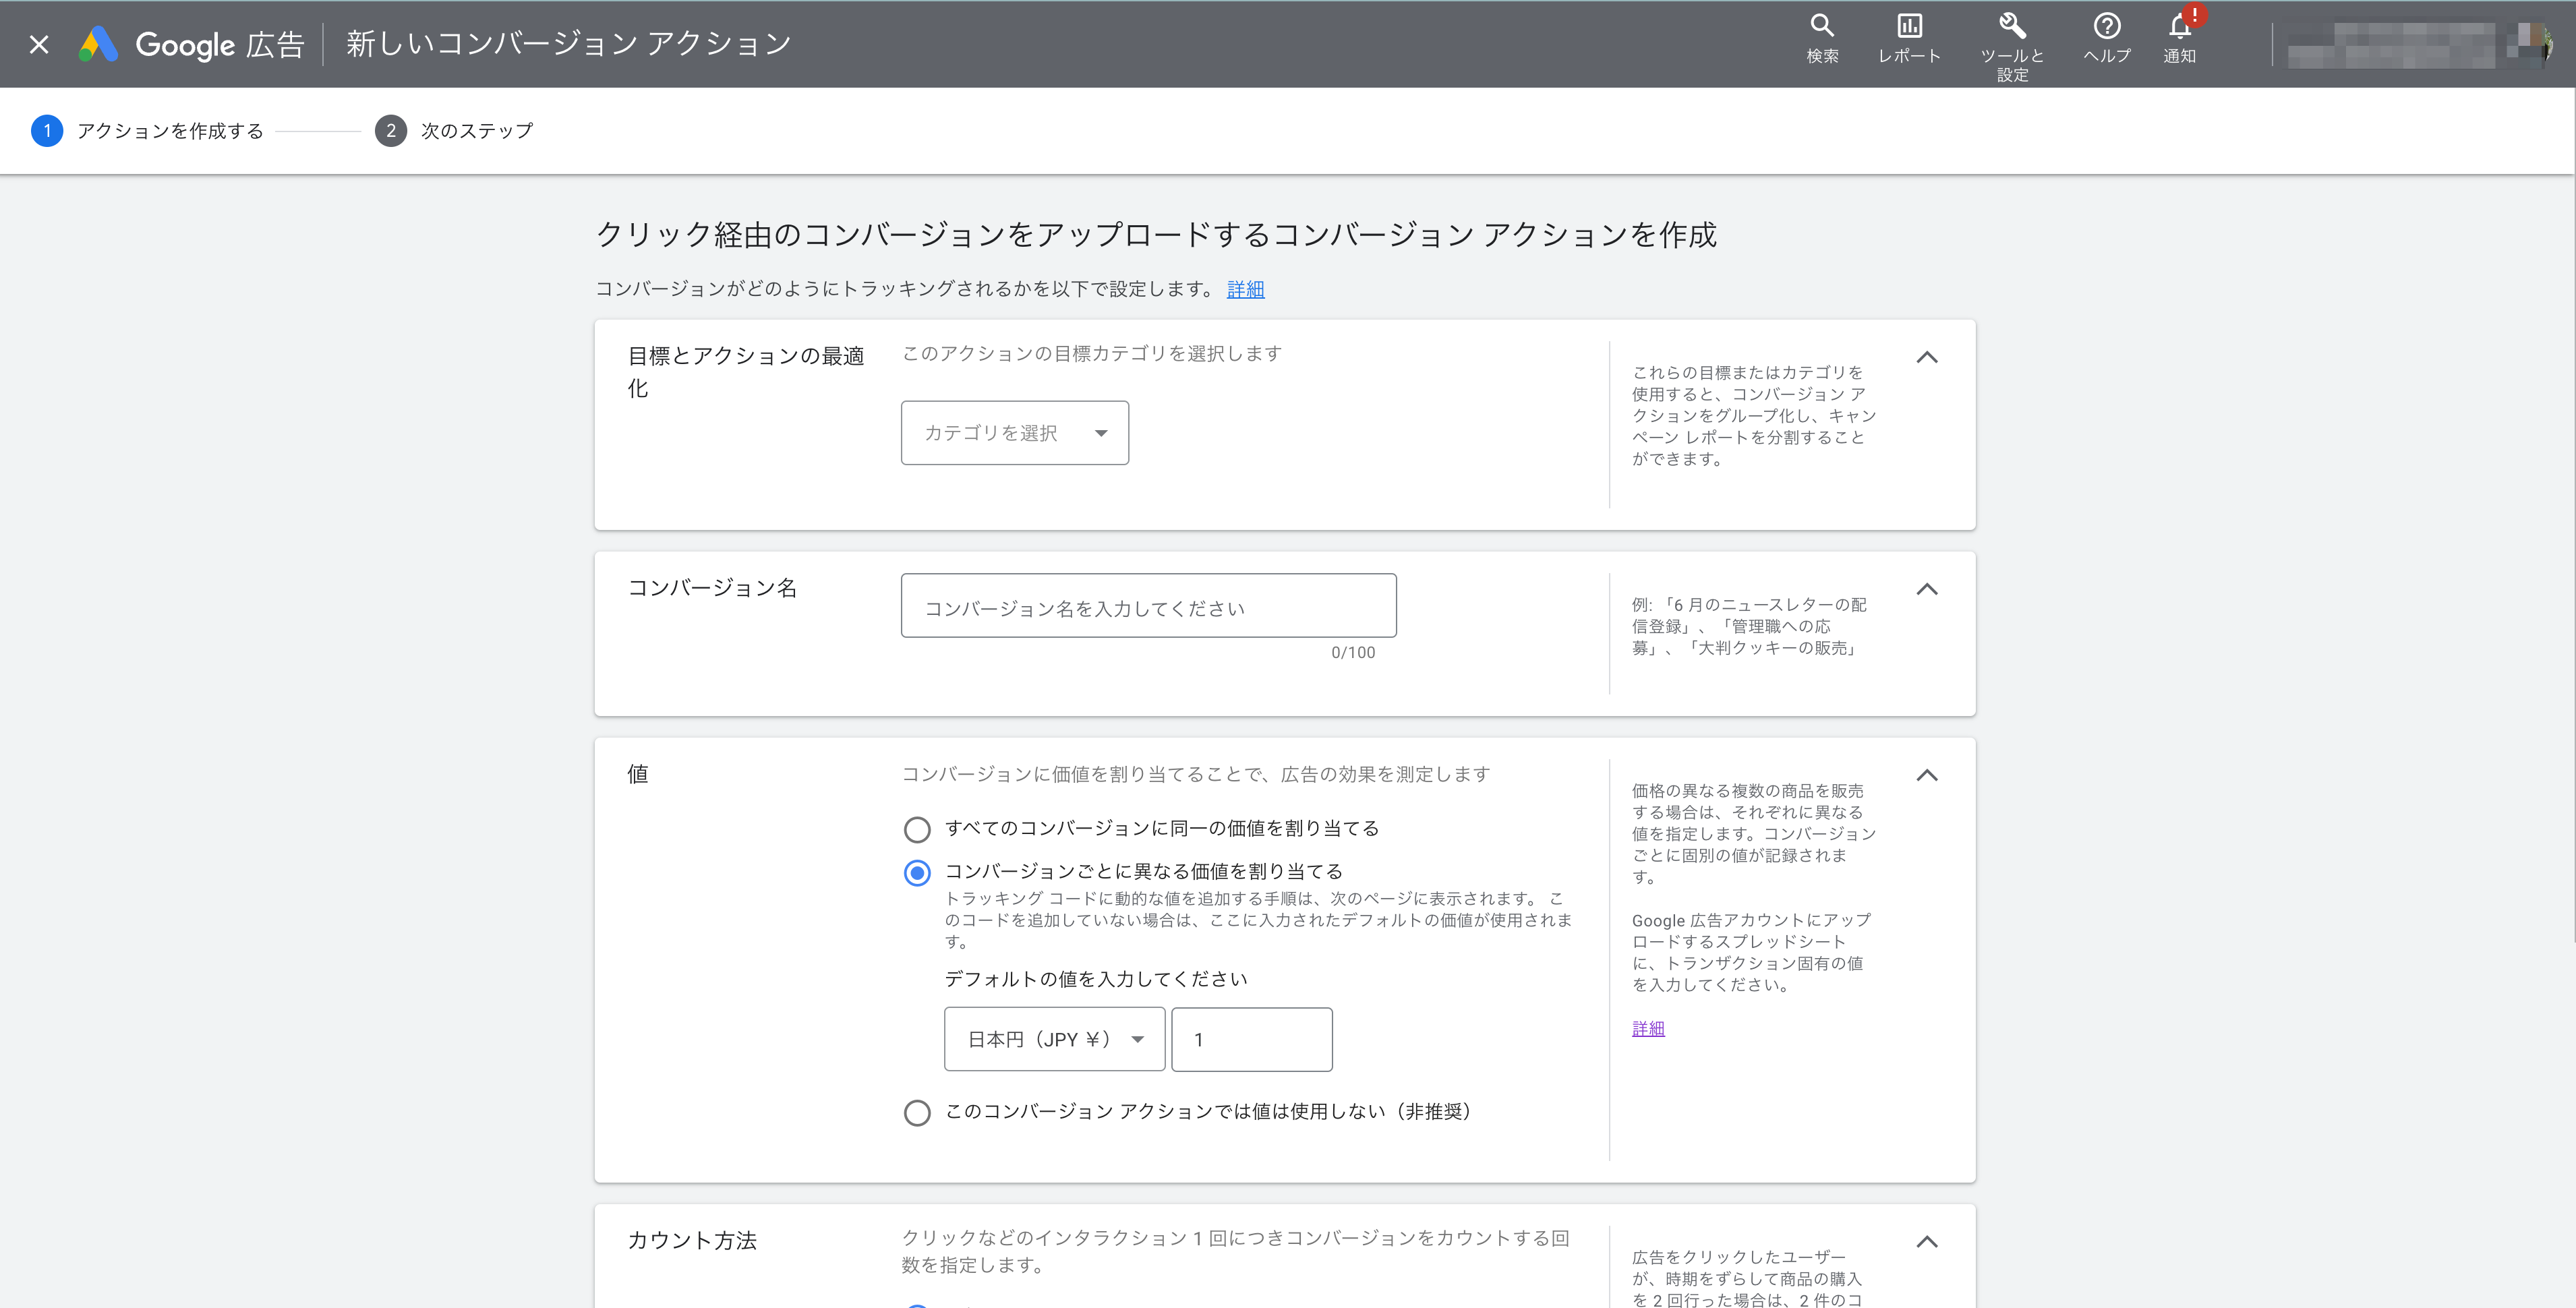Open the カテゴリを選択 dropdown
The height and width of the screenshot is (1308, 2576).
click(x=1014, y=433)
